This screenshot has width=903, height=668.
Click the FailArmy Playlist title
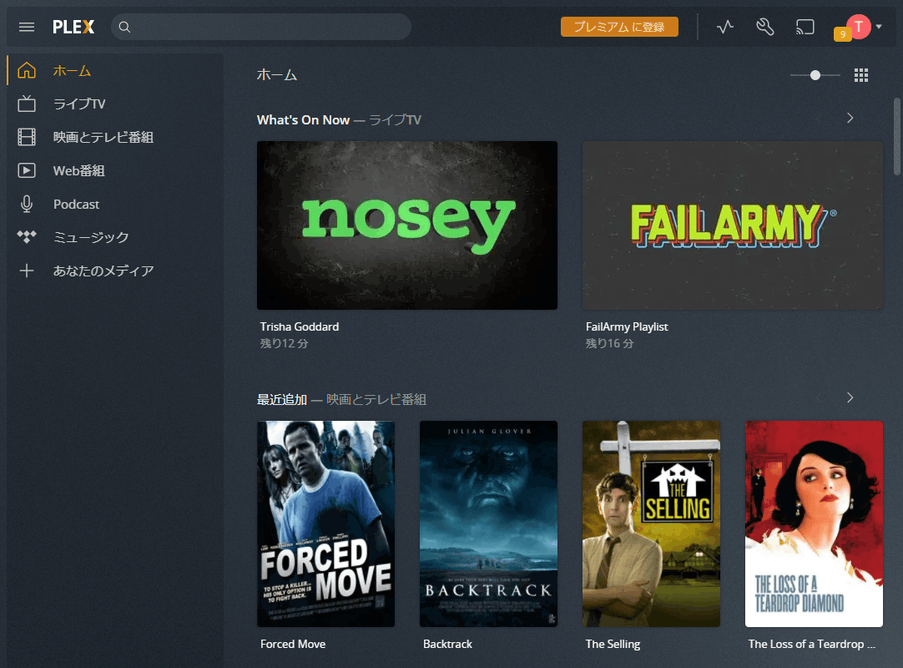click(627, 327)
